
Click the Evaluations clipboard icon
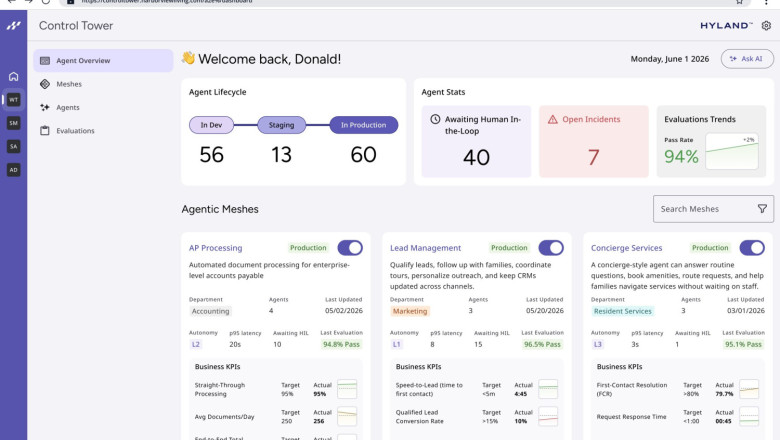coord(45,131)
